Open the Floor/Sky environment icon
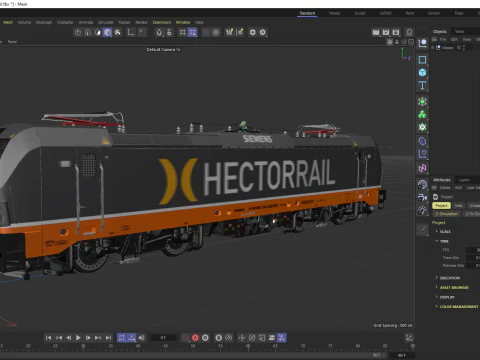This screenshot has height=360, width=480. point(422,184)
